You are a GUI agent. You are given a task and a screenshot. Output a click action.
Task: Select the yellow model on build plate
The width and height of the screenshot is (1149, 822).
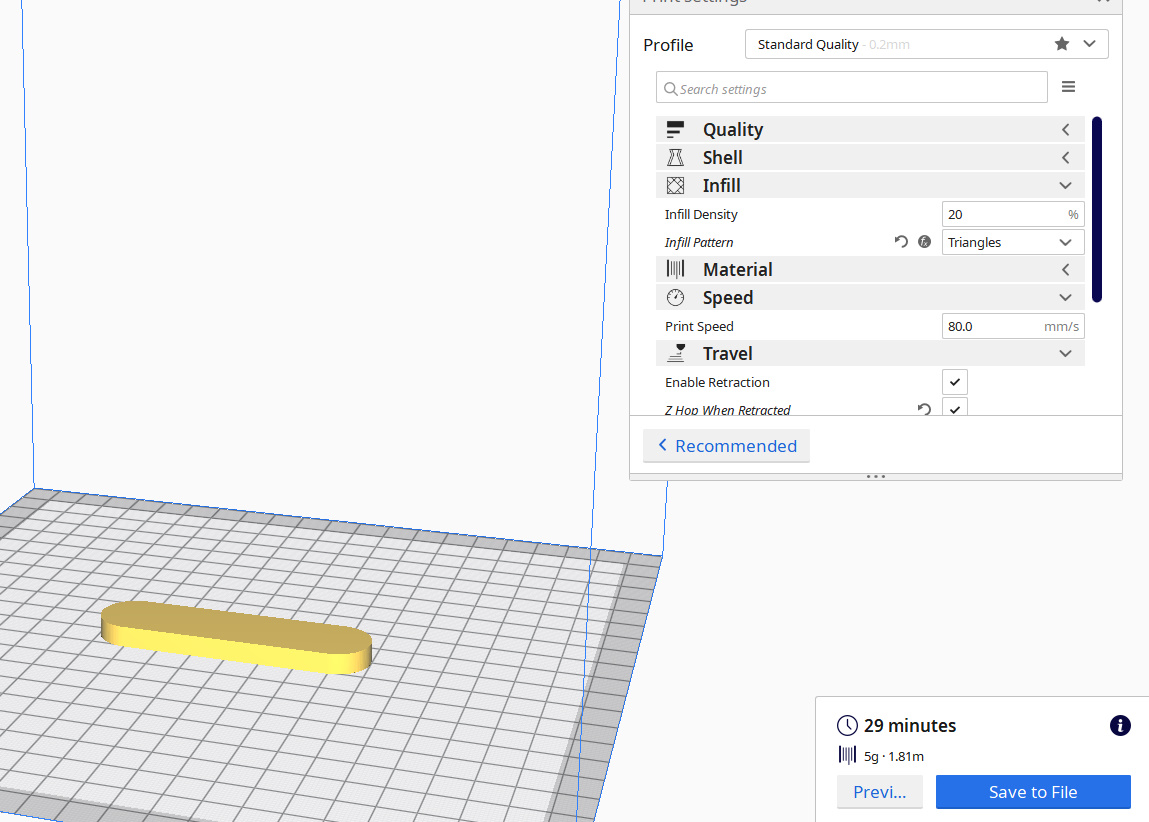(x=236, y=636)
